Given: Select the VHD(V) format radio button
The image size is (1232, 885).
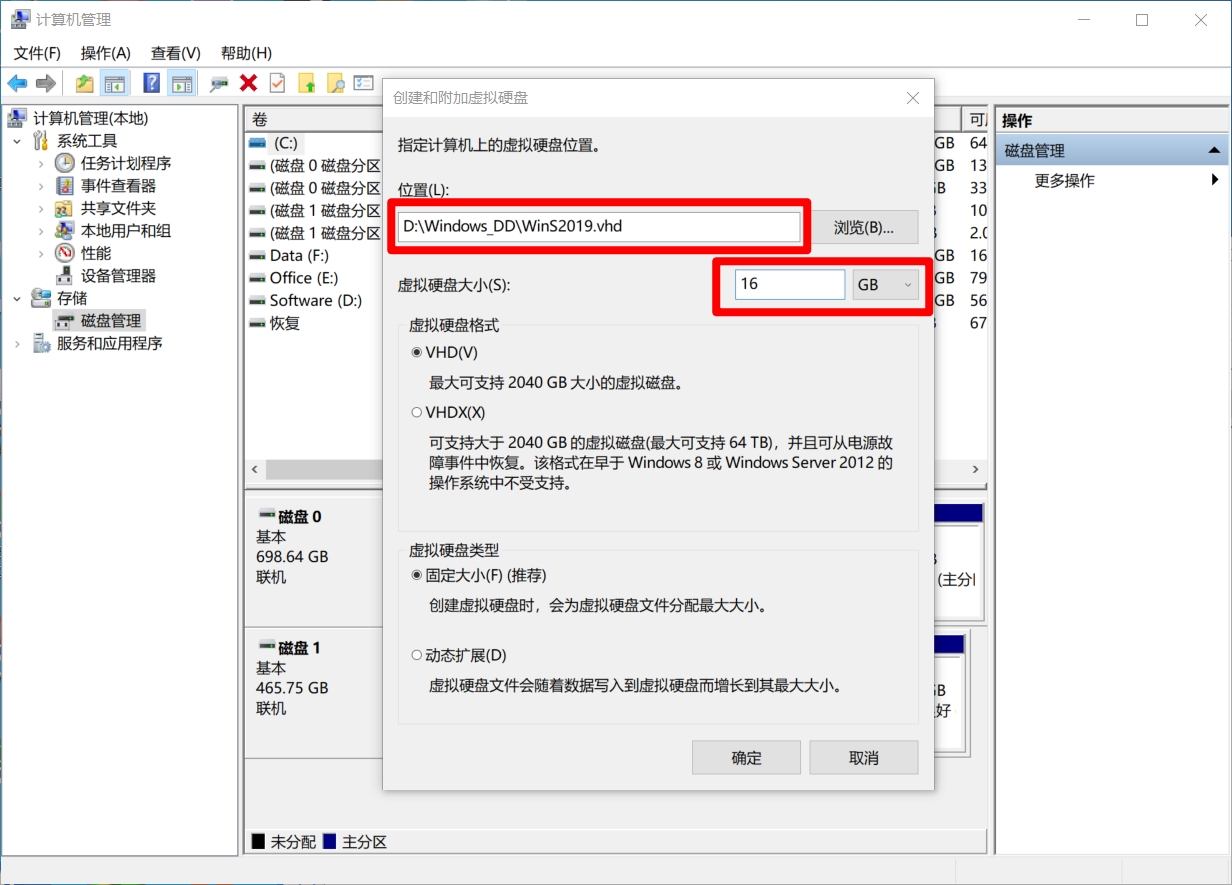Looking at the screenshot, I should coord(417,353).
